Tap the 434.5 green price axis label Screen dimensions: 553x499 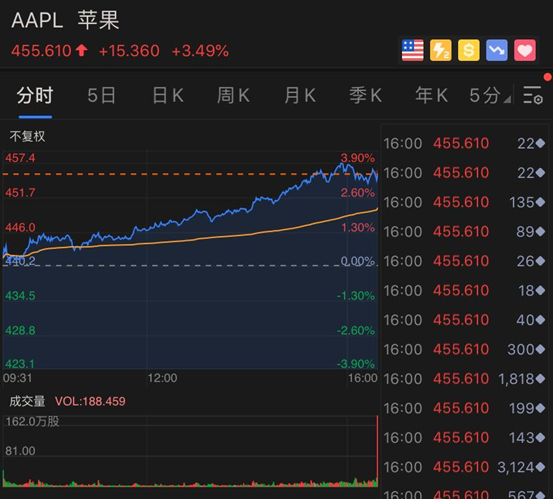click(x=20, y=296)
